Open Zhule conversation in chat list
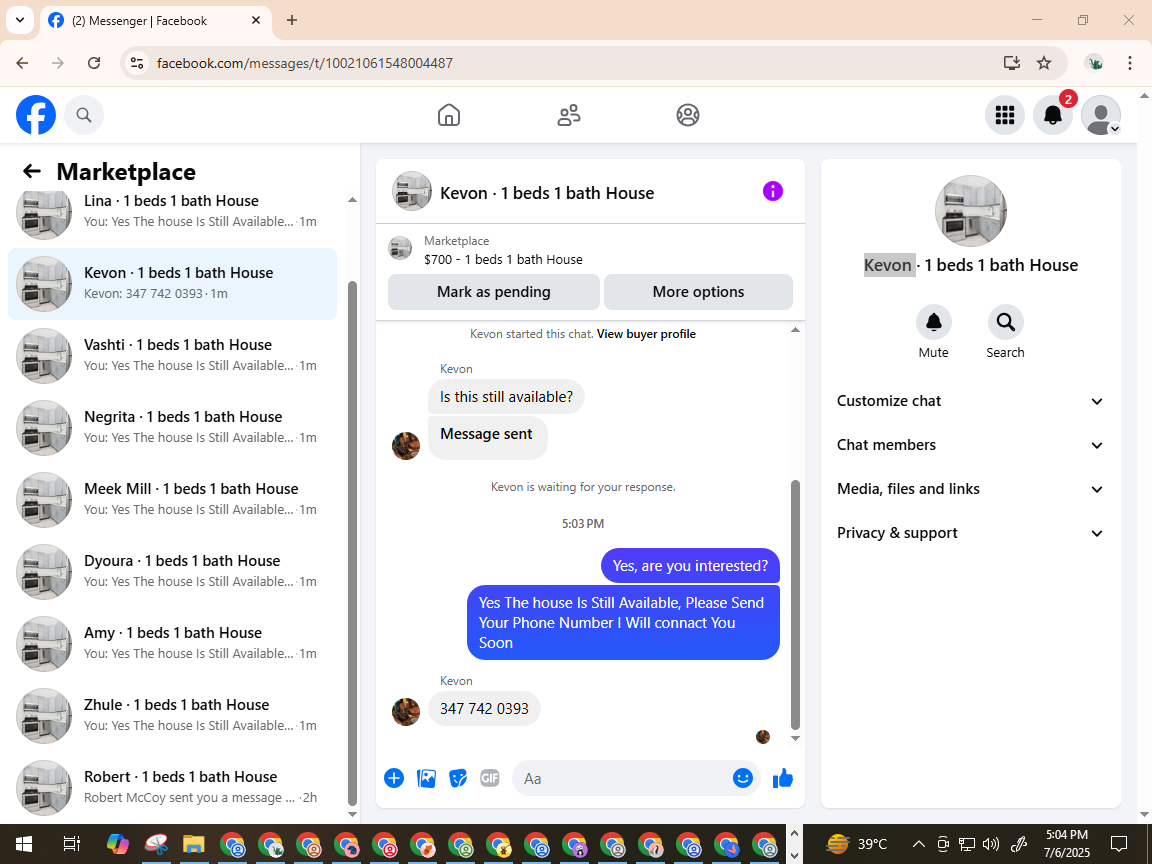1152x864 pixels. tap(173, 716)
